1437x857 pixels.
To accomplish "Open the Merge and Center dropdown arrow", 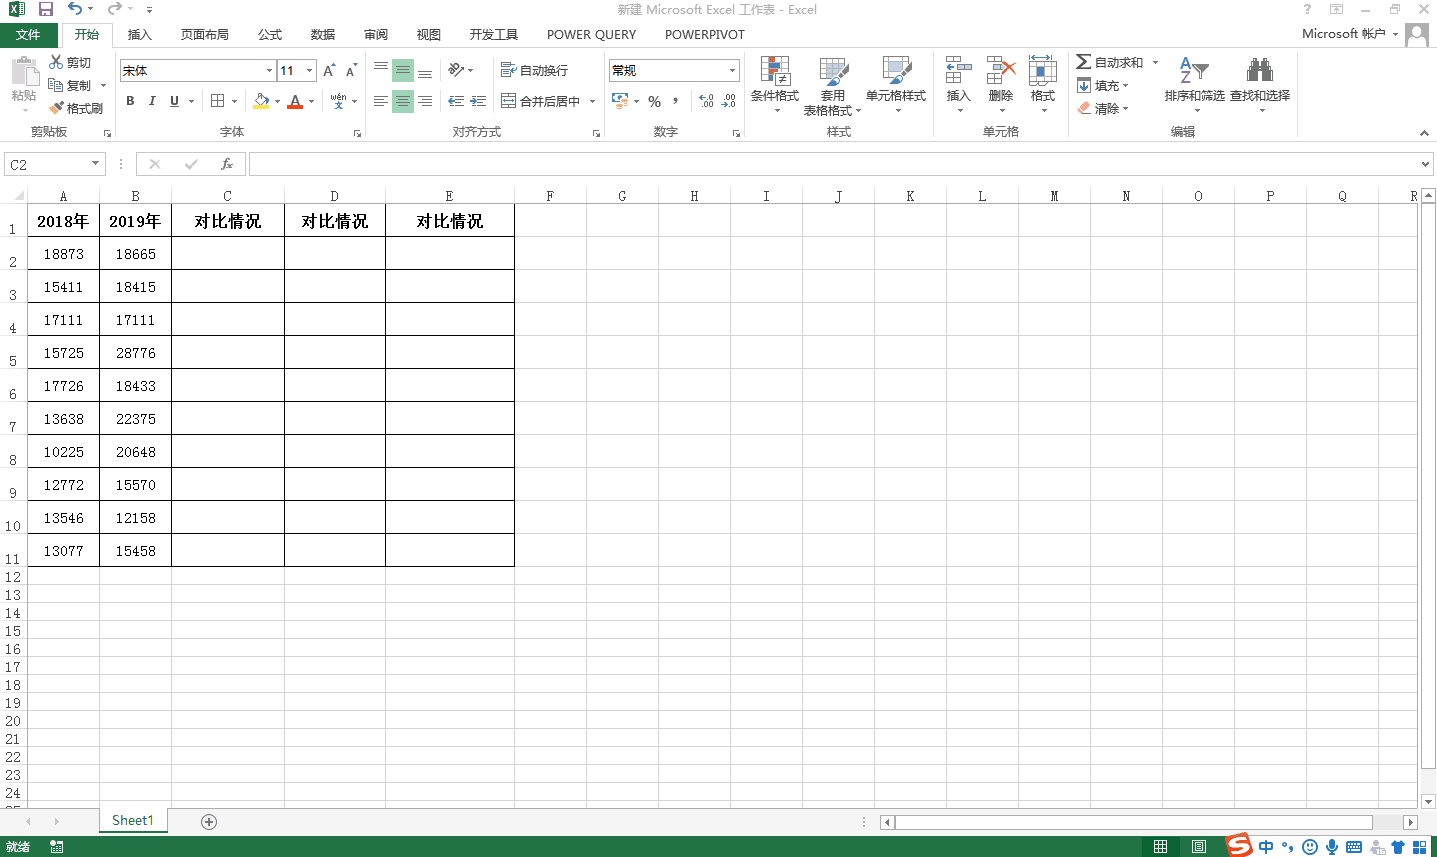I will (x=592, y=101).
